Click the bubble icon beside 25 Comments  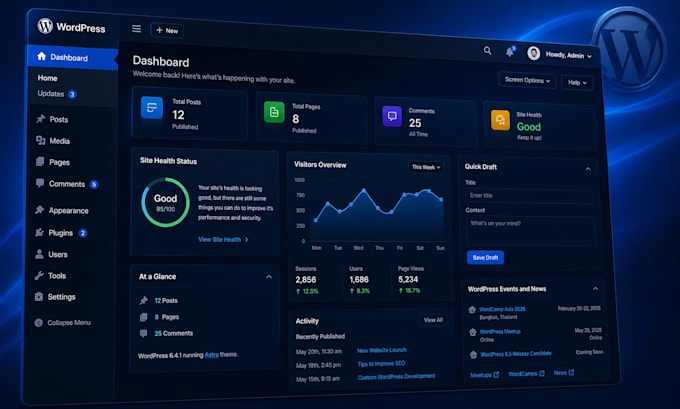[143, 333]
